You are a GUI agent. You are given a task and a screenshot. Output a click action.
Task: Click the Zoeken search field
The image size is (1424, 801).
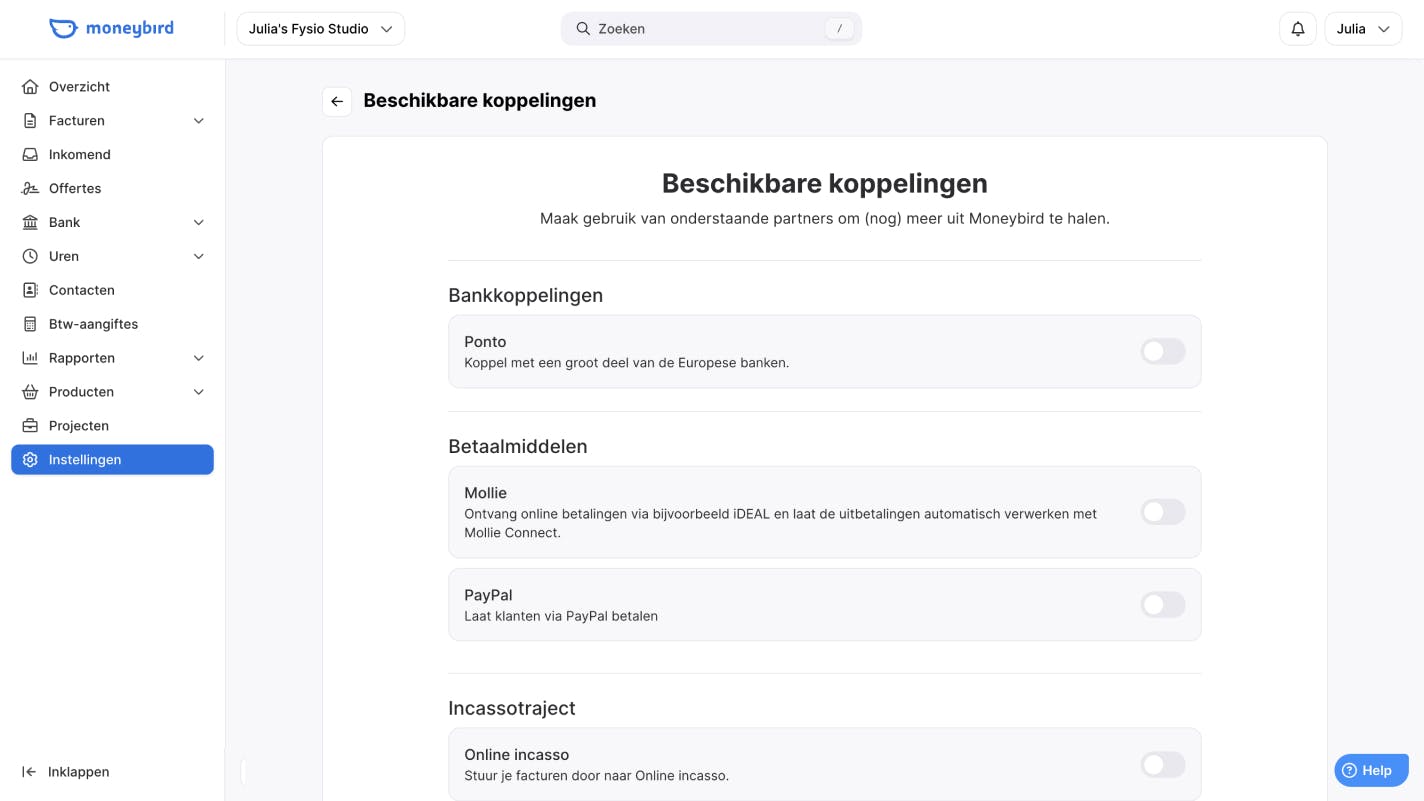coord(711,28)
